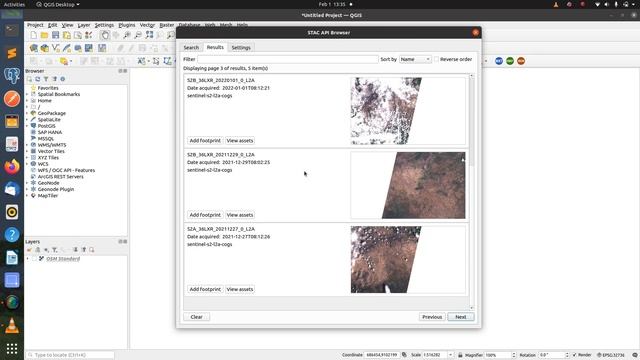Click the Zoom Out magnifier tool
Image resolution: width=640 pixels, height=360 pixels.
point(138,36)
